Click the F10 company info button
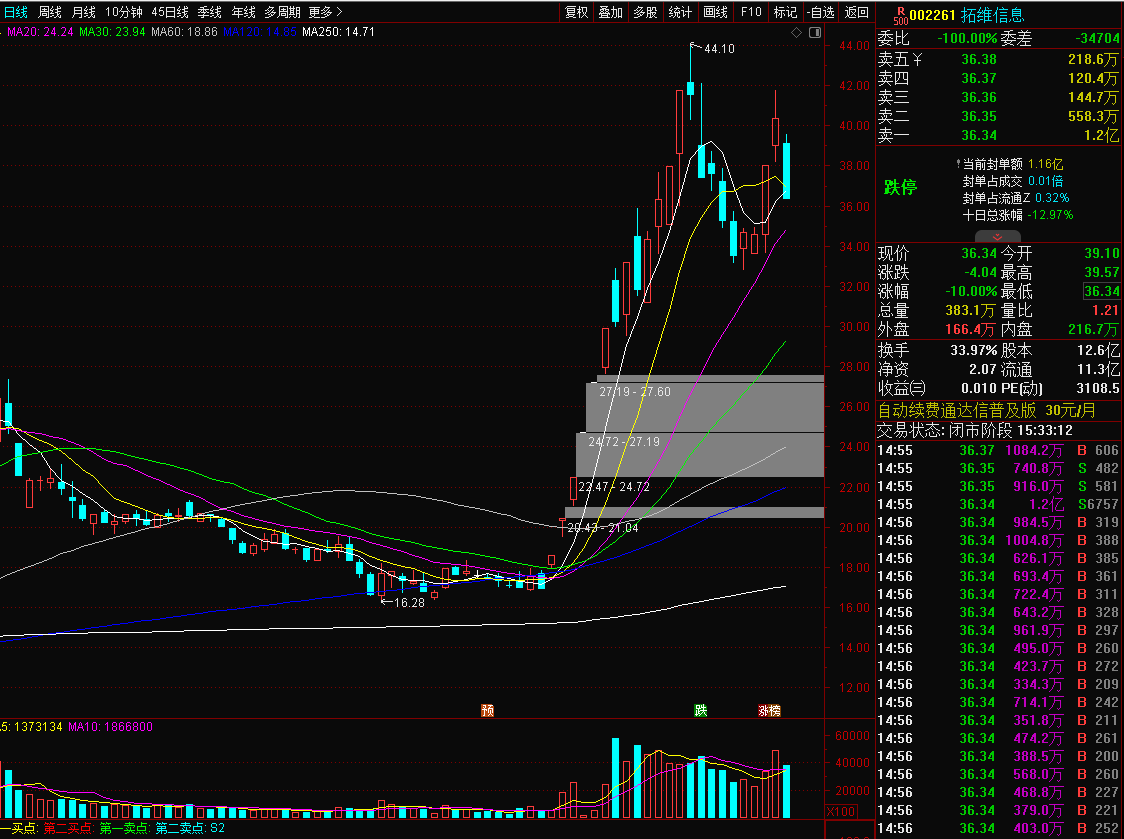The image size is (1124, 839). point(751,12)
